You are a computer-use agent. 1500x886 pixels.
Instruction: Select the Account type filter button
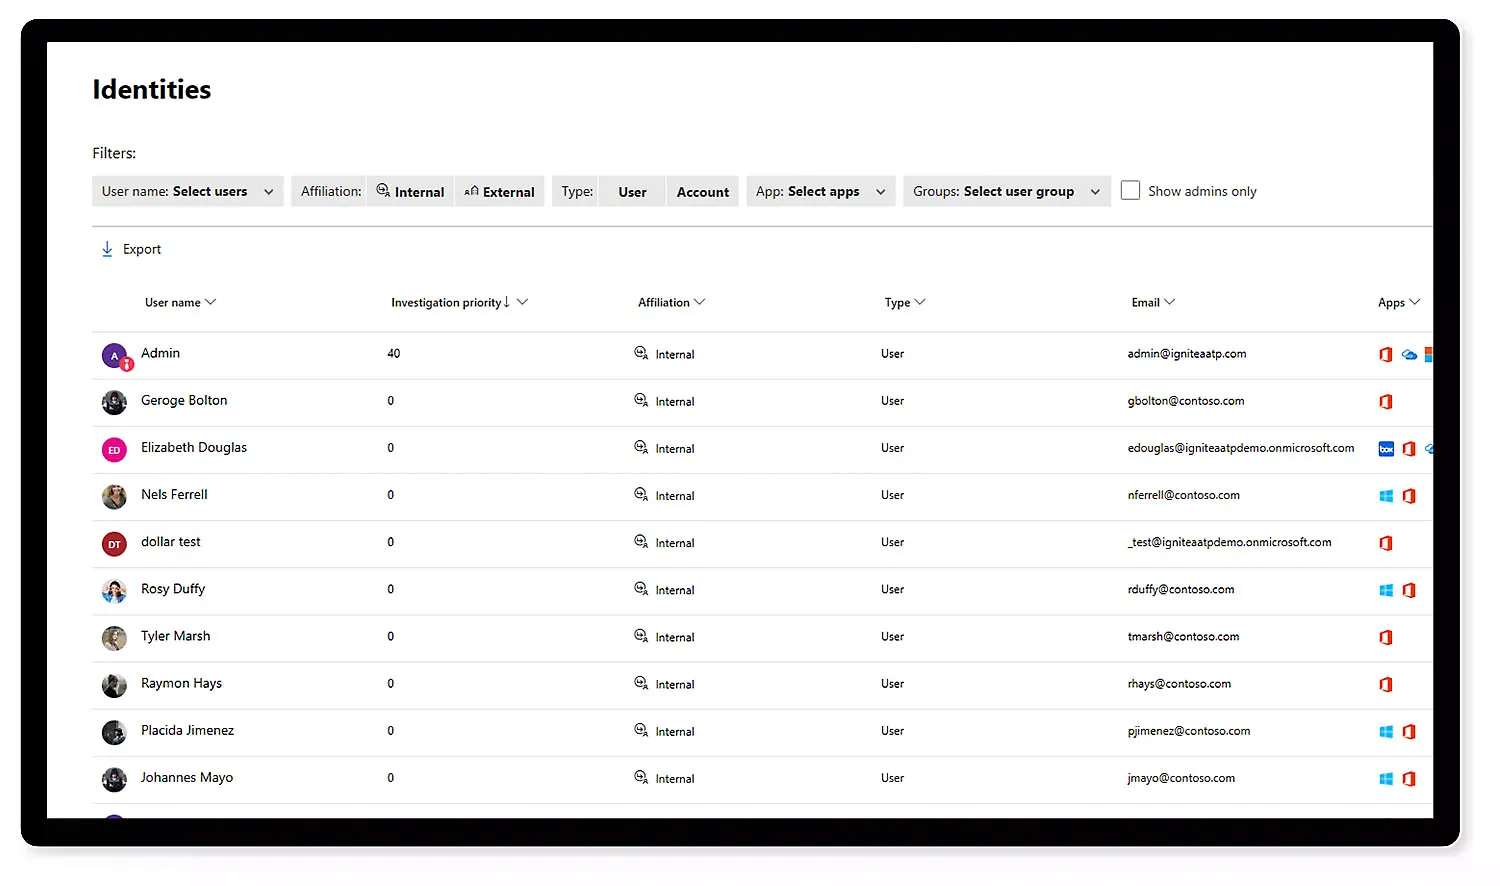[x=702, y=192]
